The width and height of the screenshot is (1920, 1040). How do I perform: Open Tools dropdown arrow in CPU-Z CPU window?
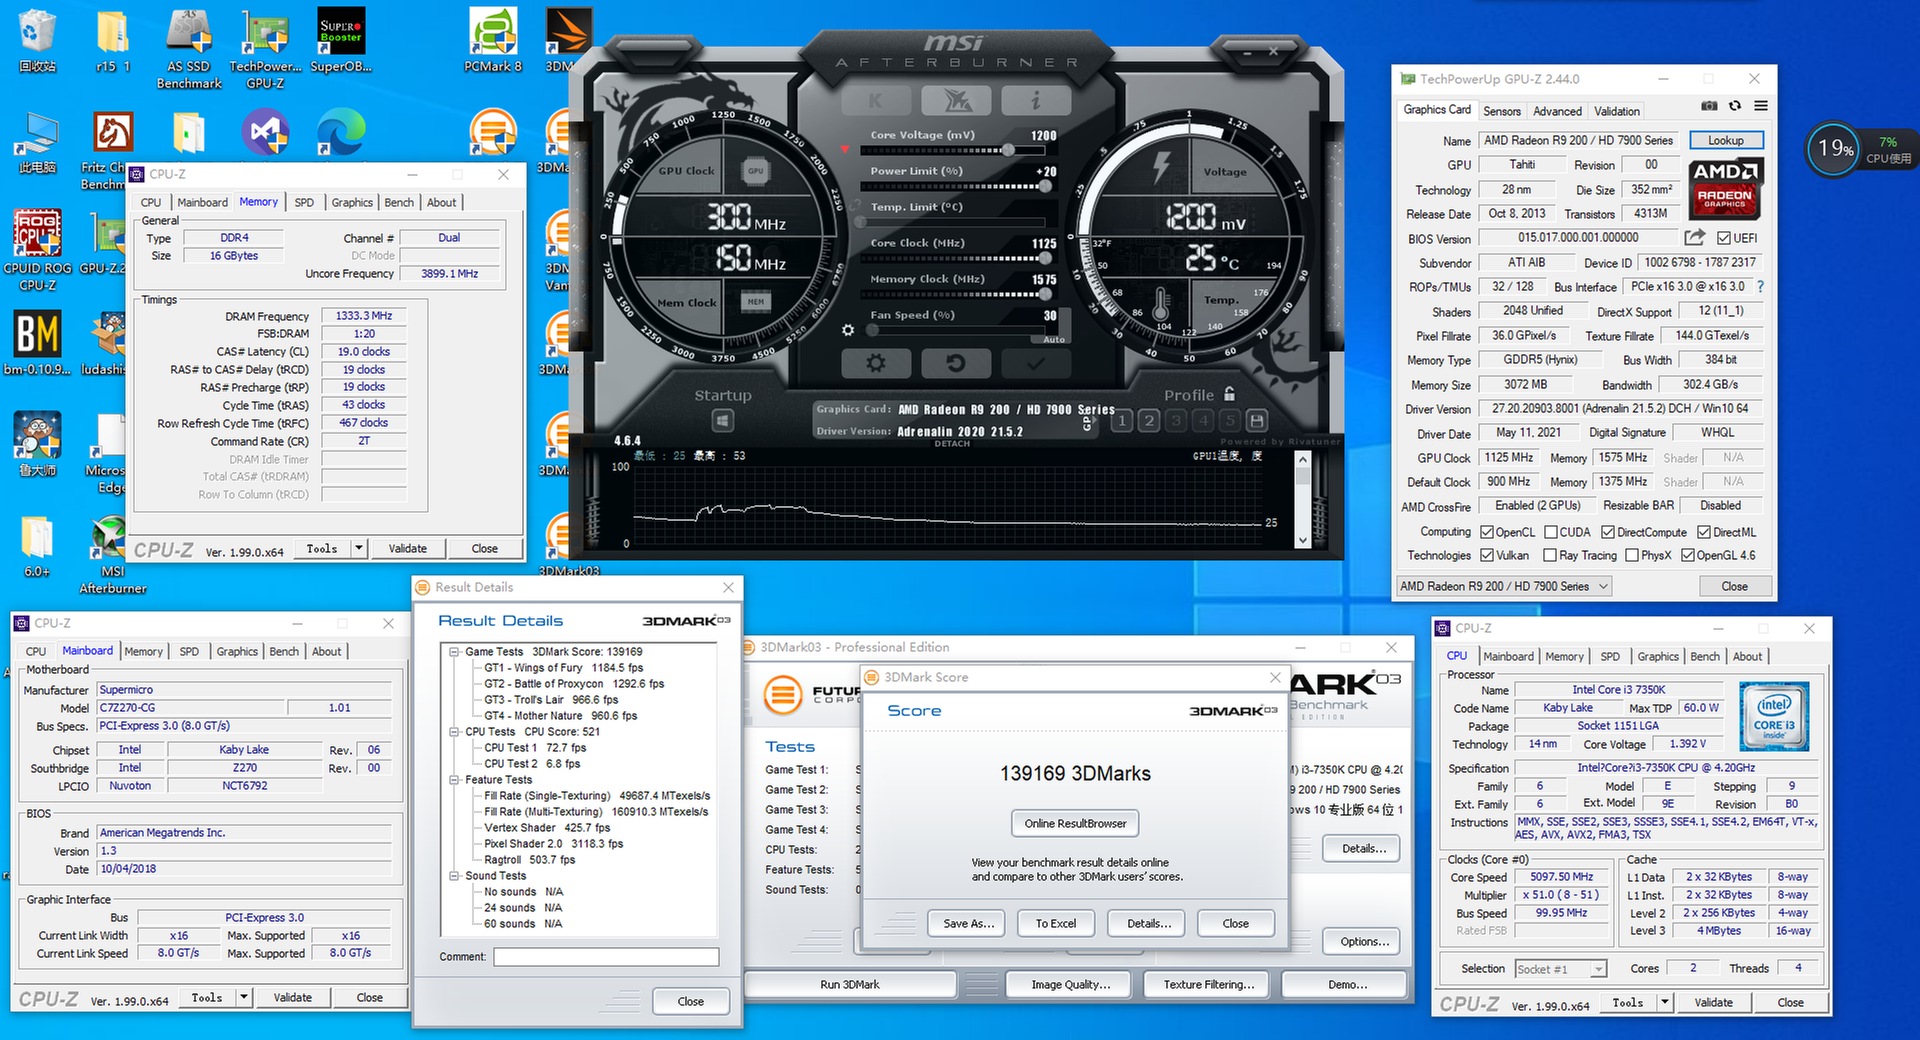[x=1665, y=1002]
